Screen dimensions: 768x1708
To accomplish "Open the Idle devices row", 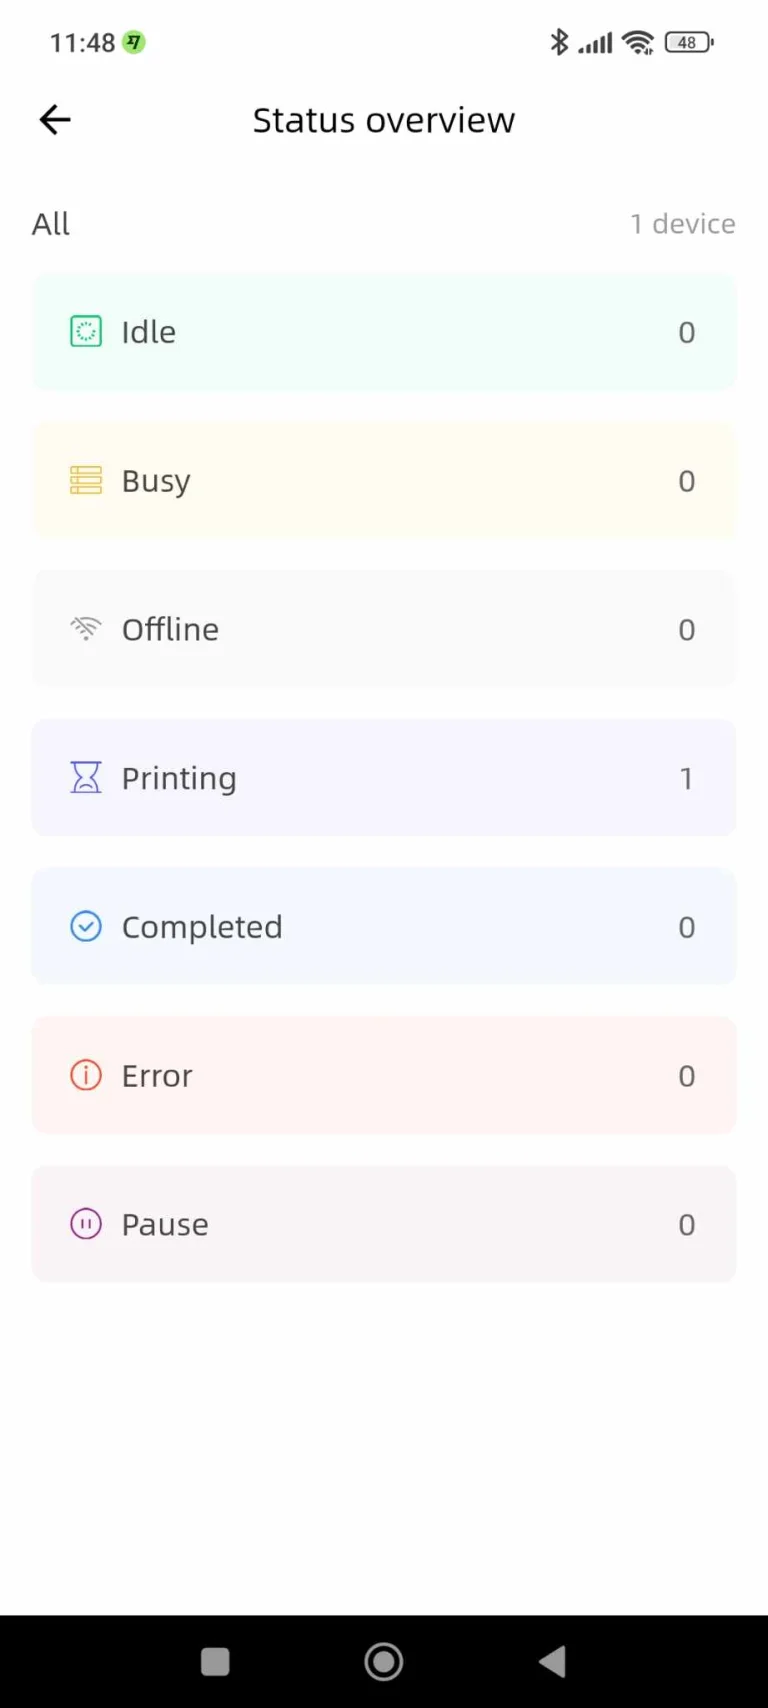I will click(x=384, y=332).
